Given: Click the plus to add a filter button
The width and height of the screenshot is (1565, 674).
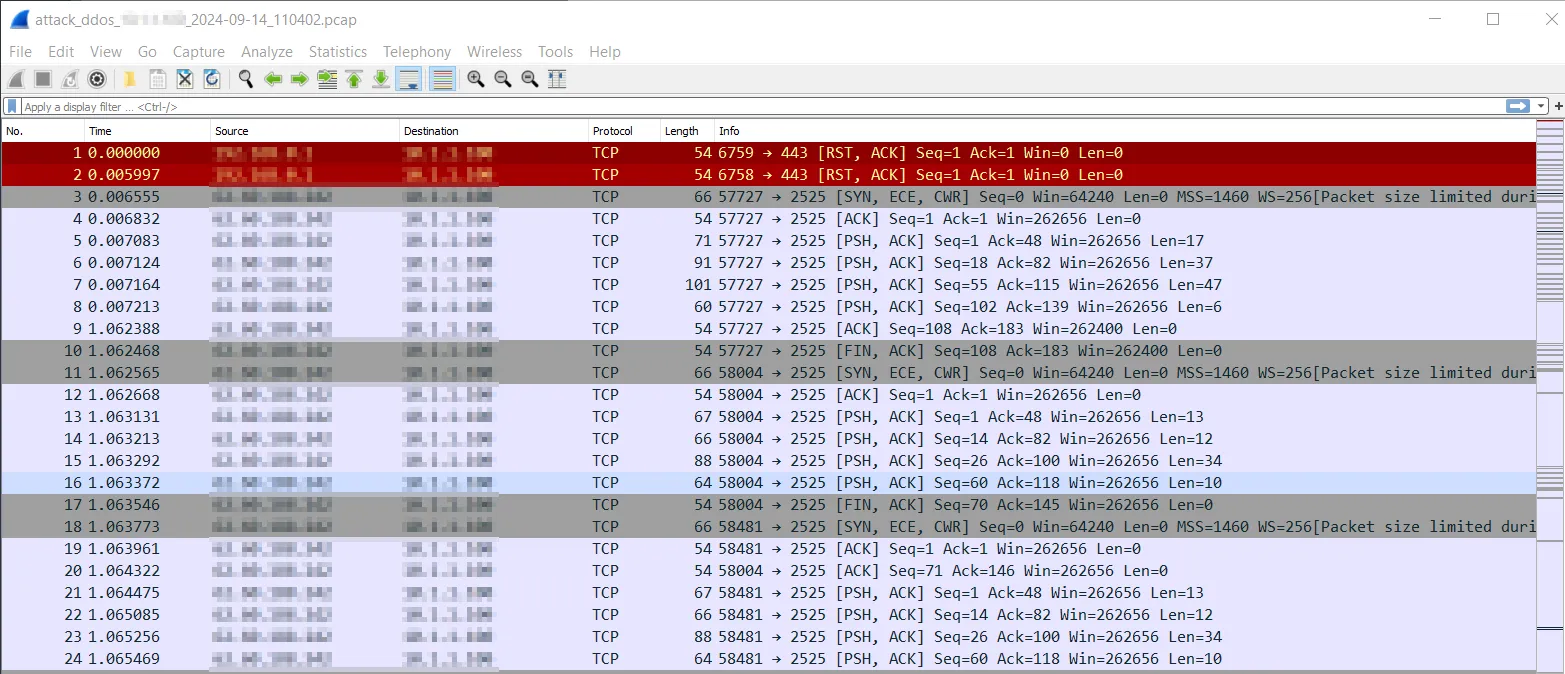Looking at the screenshot, I should coord(1556,106).
